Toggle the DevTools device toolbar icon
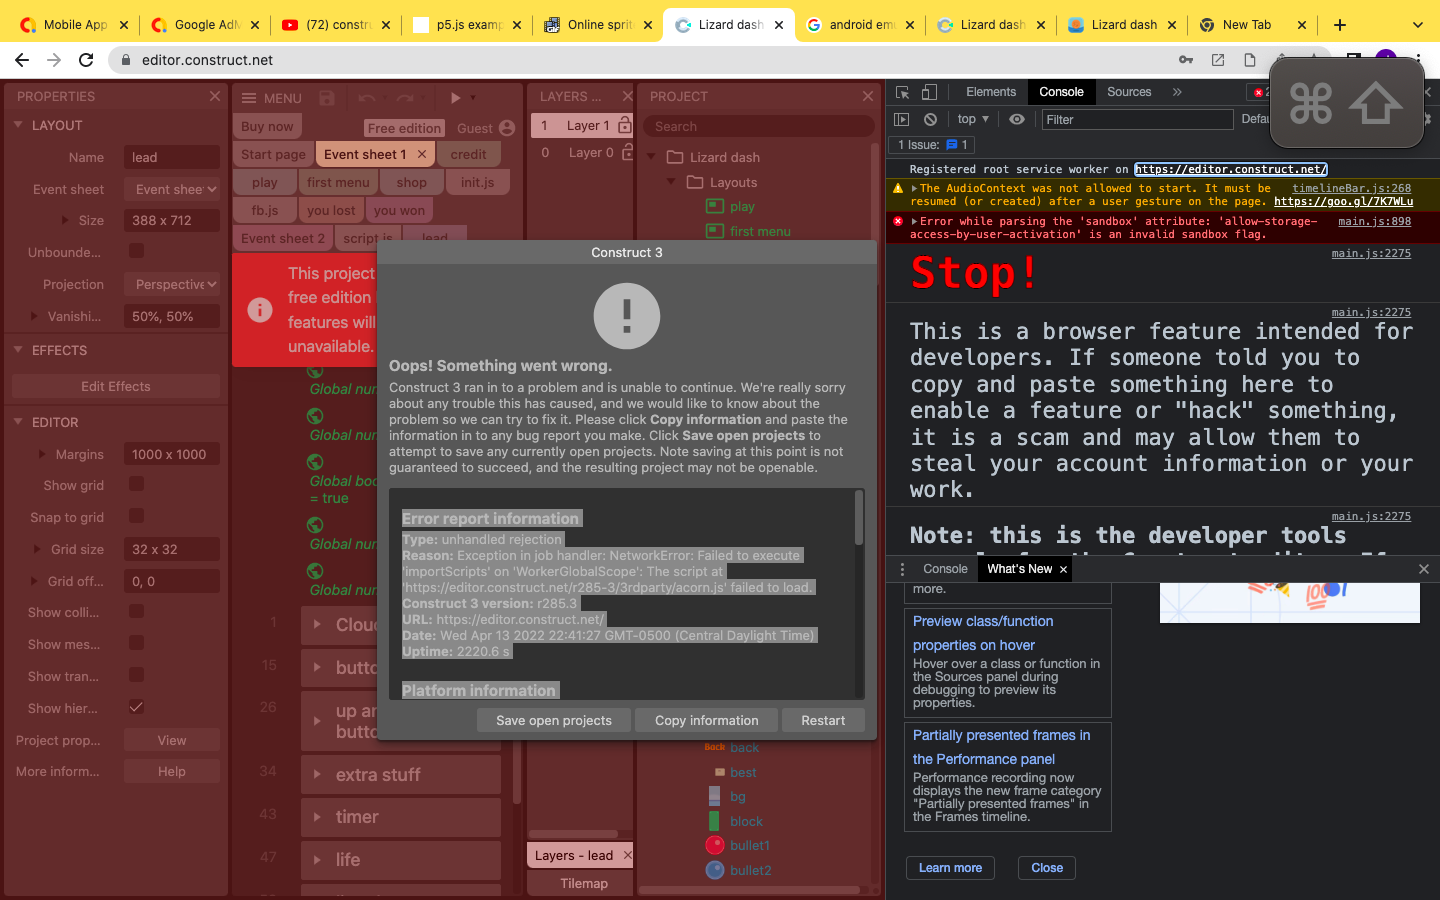Viewport: 1440px width, 900px height. click(x=929, y=92)
